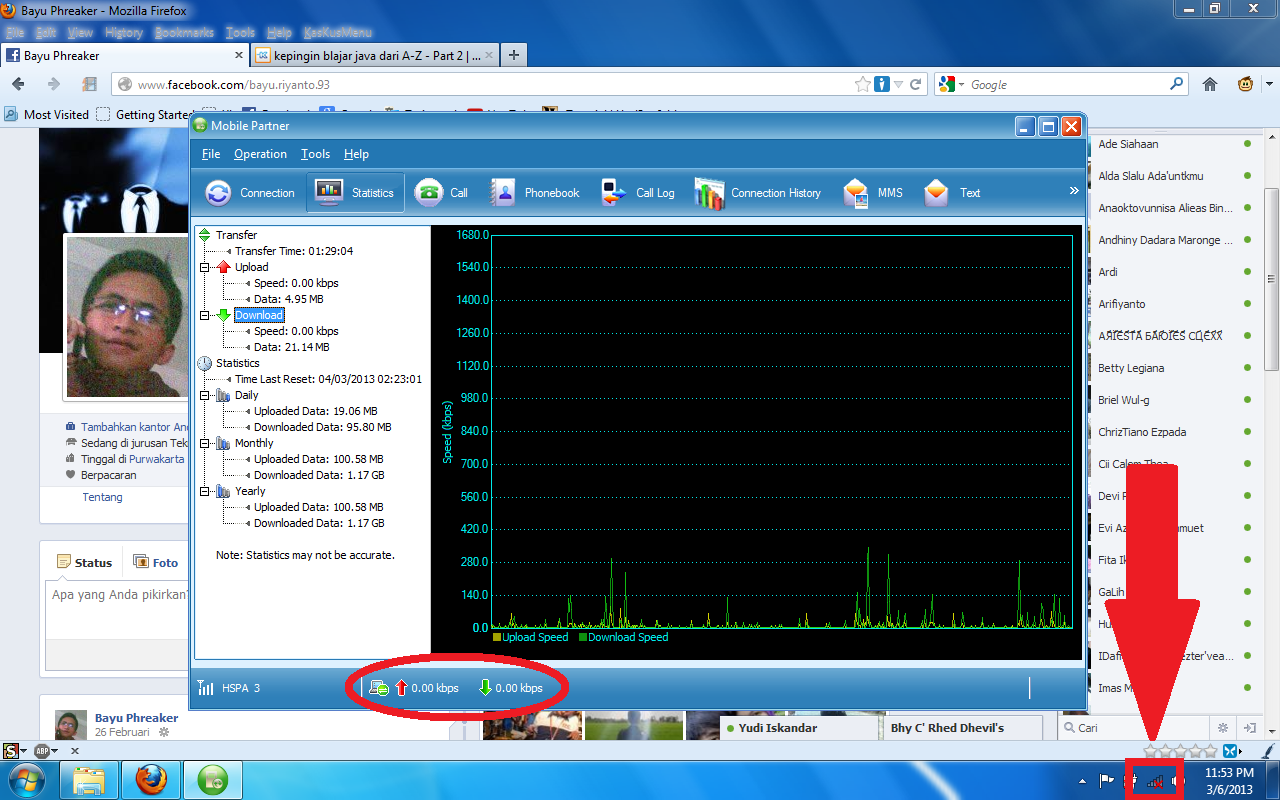This screenshot has height=800, width=1280.
Task: Collapse the Upload tree node
Action: [205, 267]
